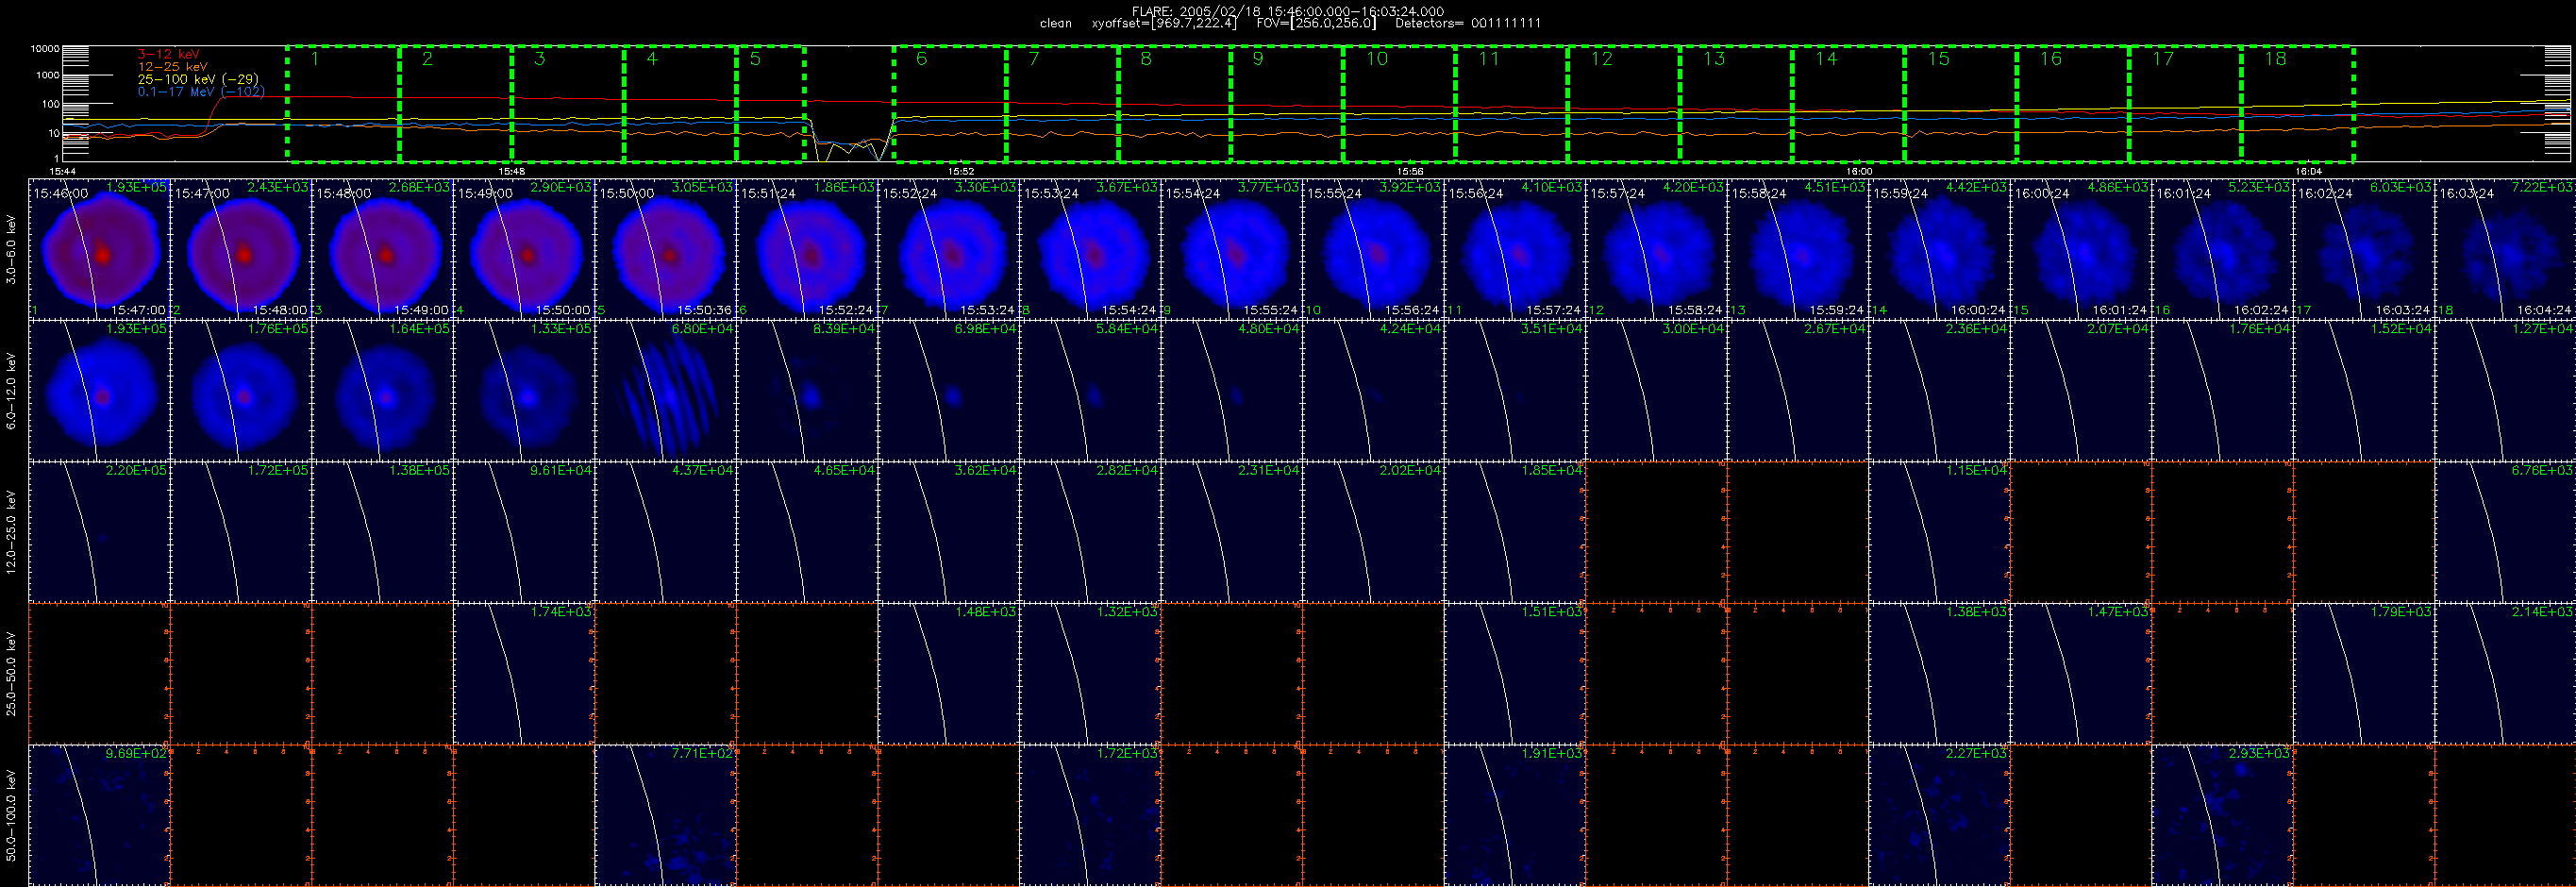Open the 50-100 keV image labeled 2.93E+03
Screen dimensions: 2576x887
pos(2222,815)
